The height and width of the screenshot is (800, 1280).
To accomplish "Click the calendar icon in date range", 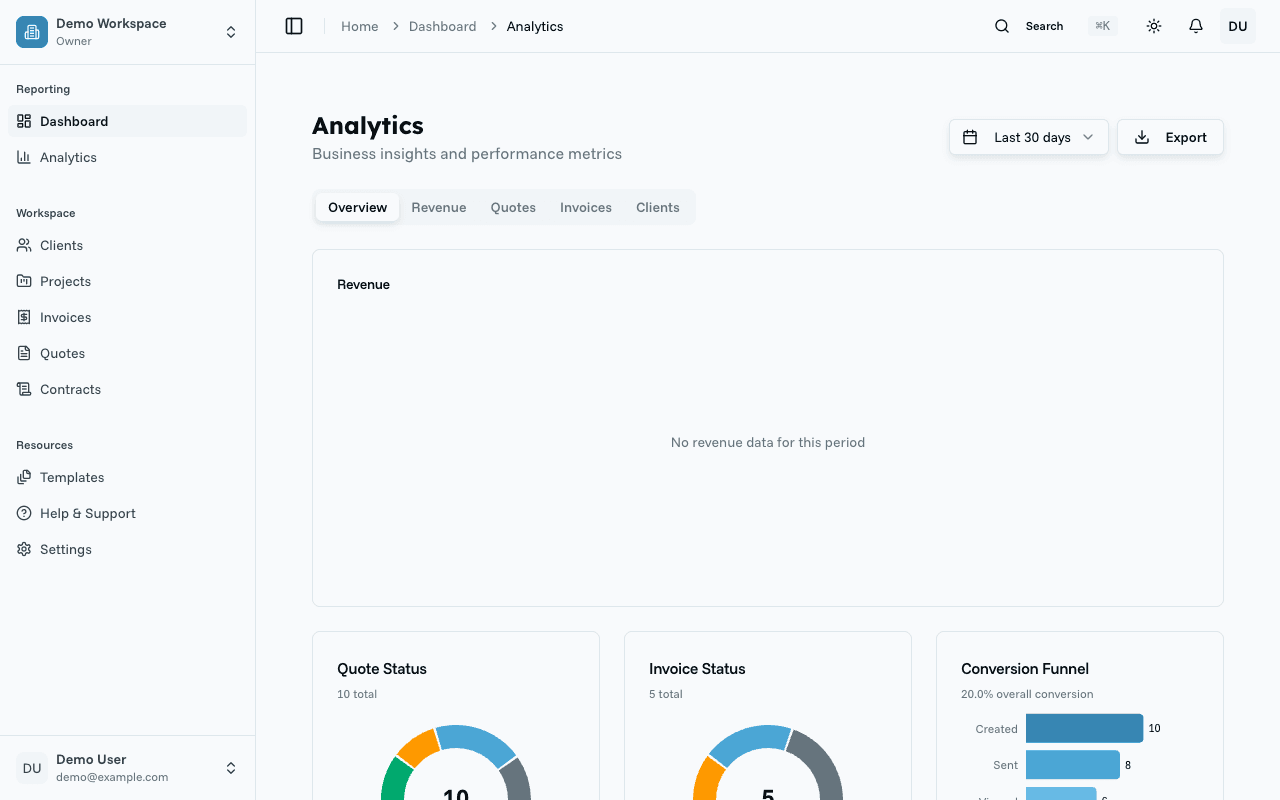I will (x=970, y=137).
